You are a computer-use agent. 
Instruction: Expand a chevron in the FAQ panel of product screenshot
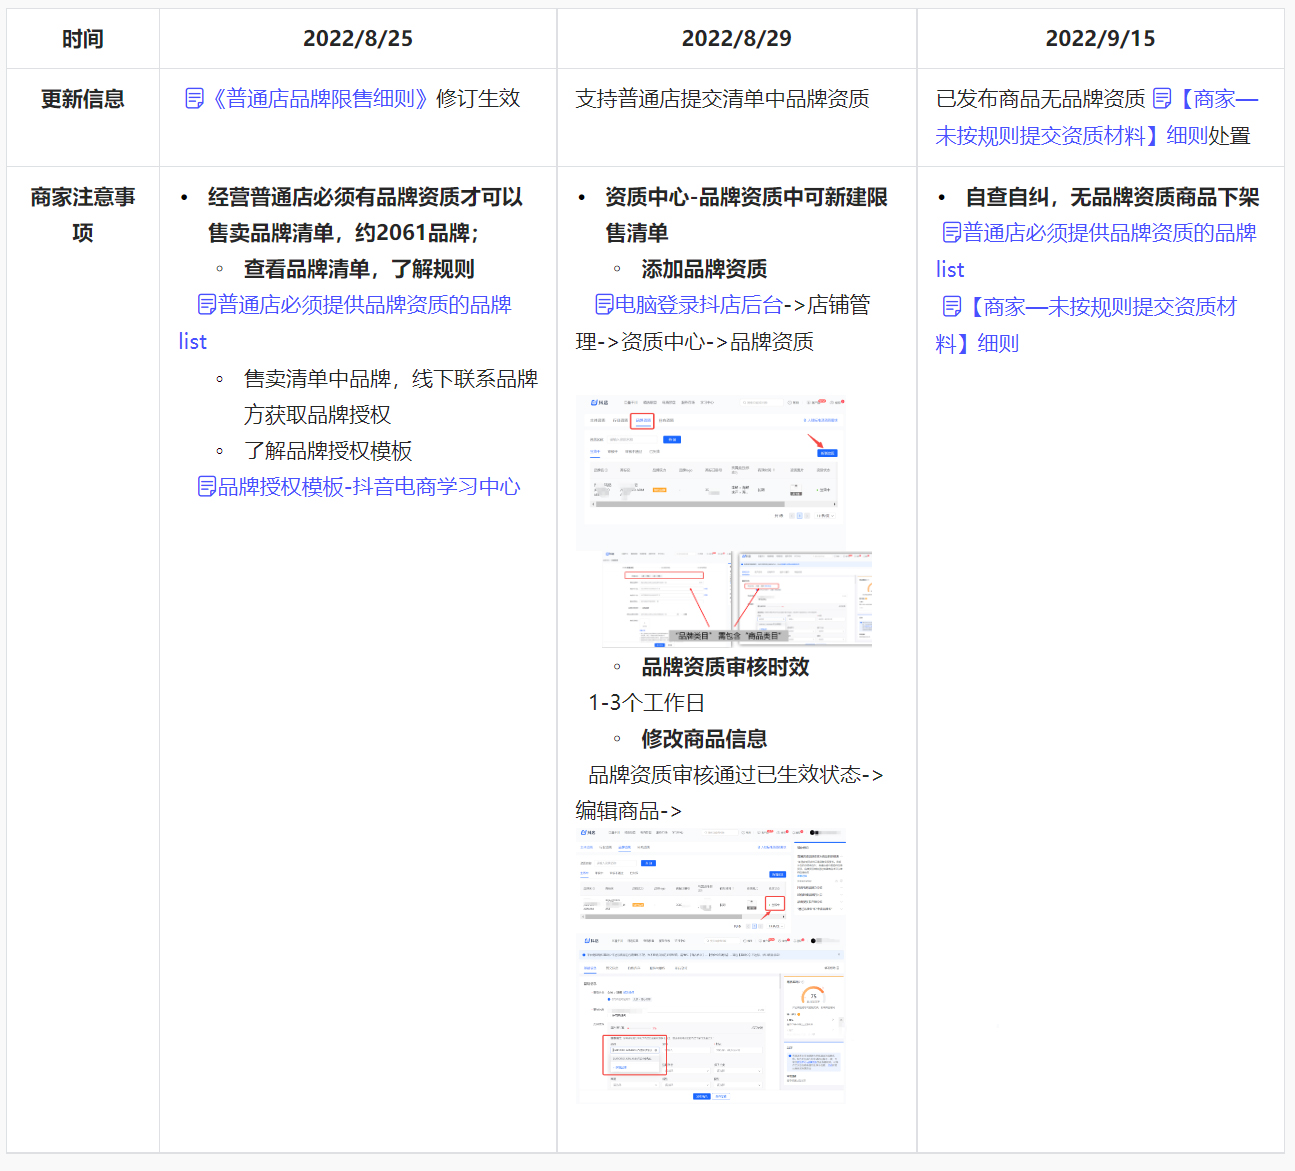click(841, 902)
